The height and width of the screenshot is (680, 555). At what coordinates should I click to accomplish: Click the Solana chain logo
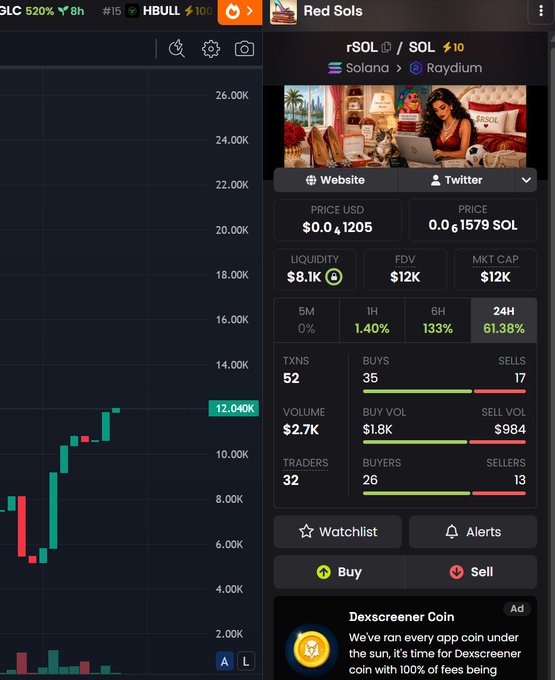[335, 68]
